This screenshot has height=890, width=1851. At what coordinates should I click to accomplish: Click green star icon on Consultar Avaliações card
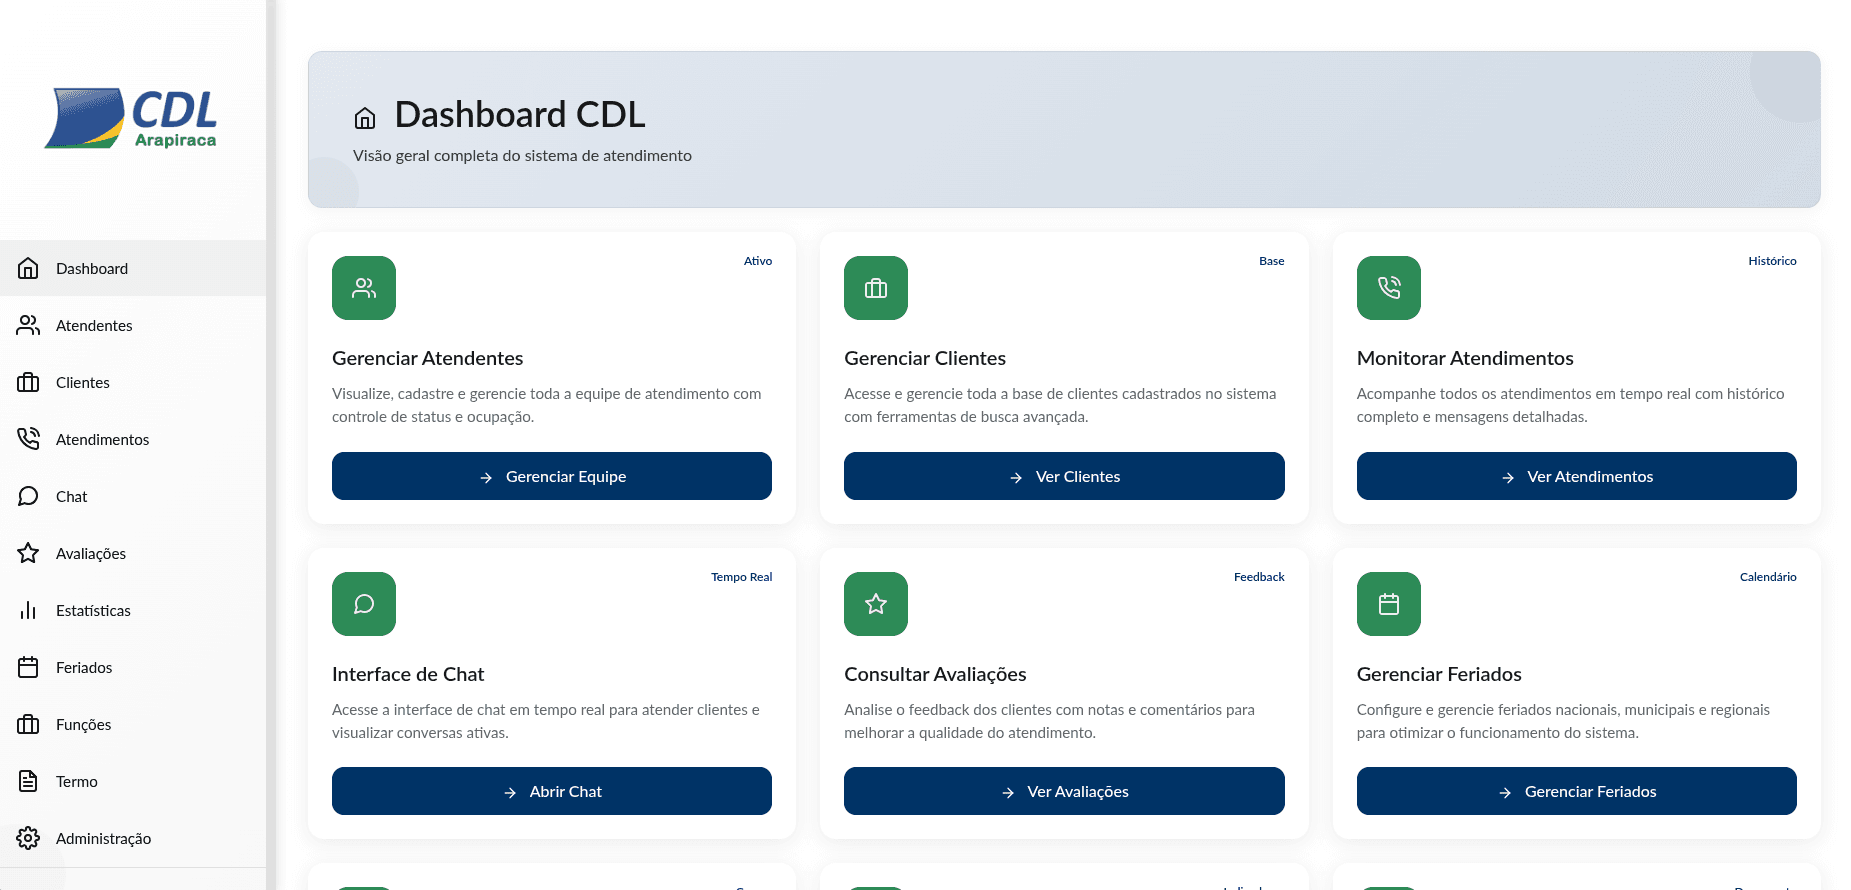pyautogui.click(x=876, y=604)
